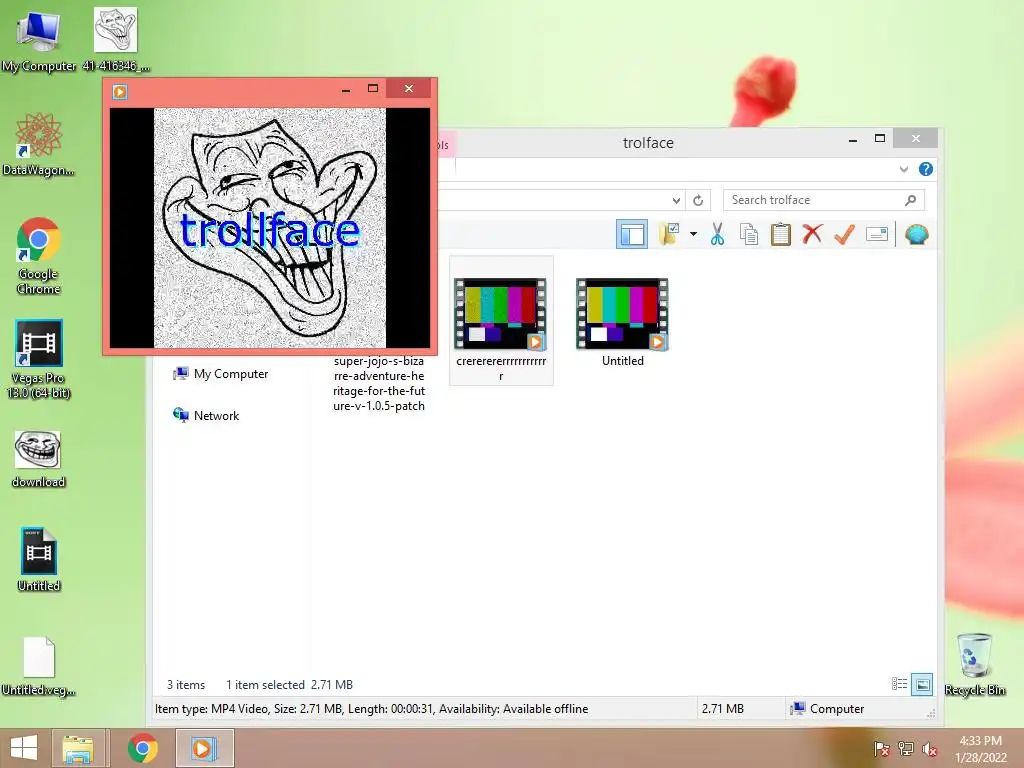Click the media player taskbar button
This screenshot has height=768, width=1024.
pos(204,748)
